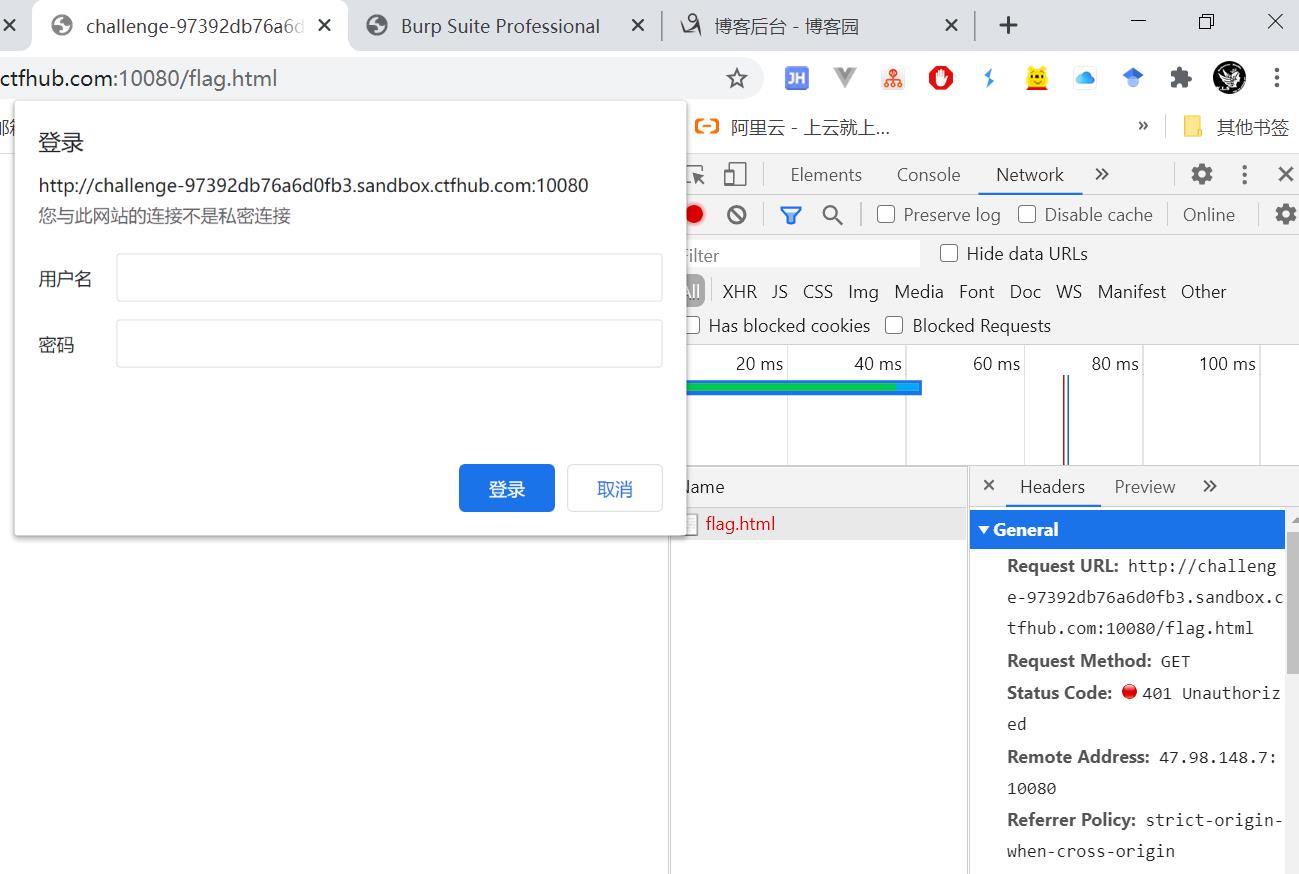This screenshot has width=1299, height=874.
Task: Filter requests by Media
Action: point(919,291)
